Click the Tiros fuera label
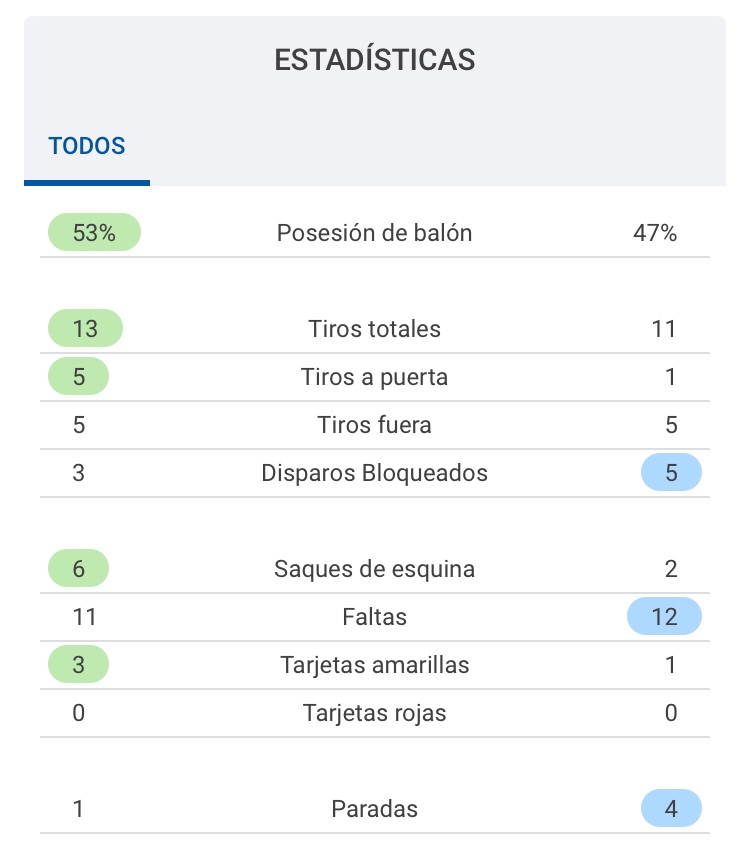The width and height of the screenshot is (750, 850). tap(374, 425)
